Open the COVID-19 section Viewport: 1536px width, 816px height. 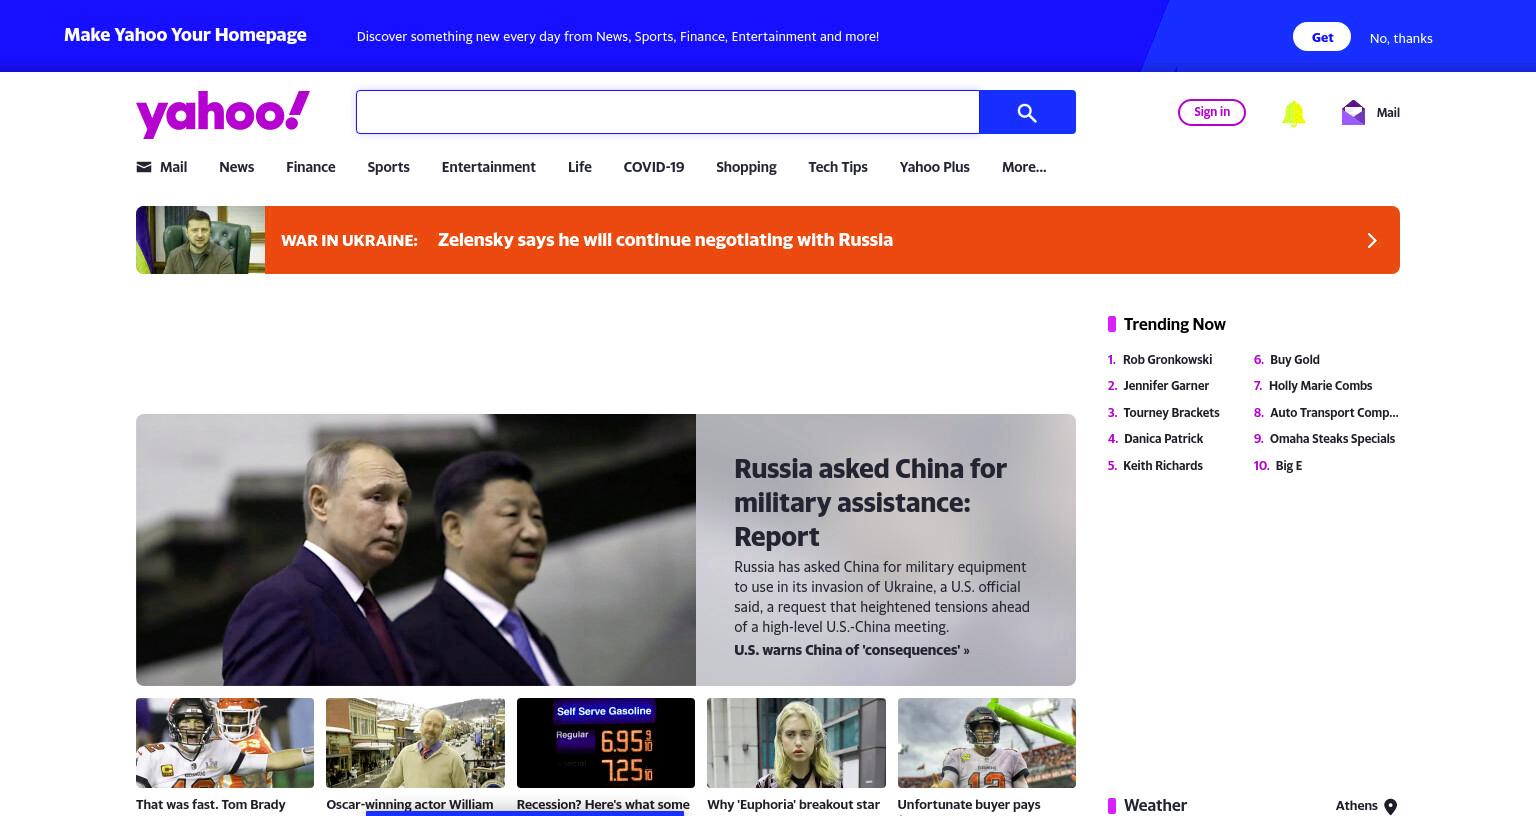point(654,167)
